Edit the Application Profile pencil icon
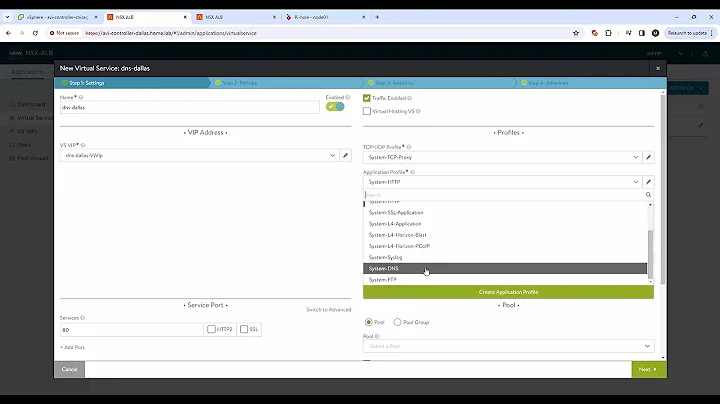The width and height of the screenshot is (720, 404). point(648,182)
